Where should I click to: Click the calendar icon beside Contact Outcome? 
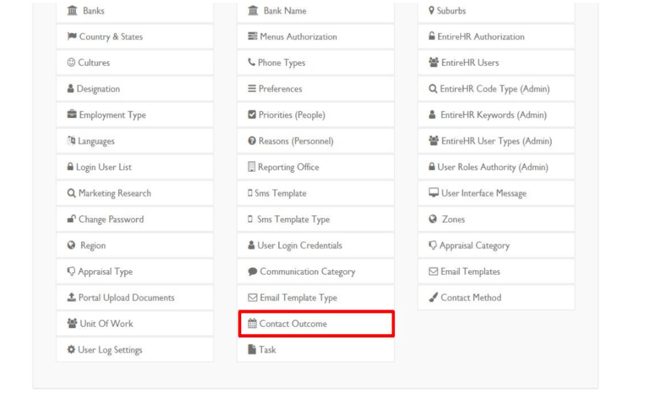(252, 323)
